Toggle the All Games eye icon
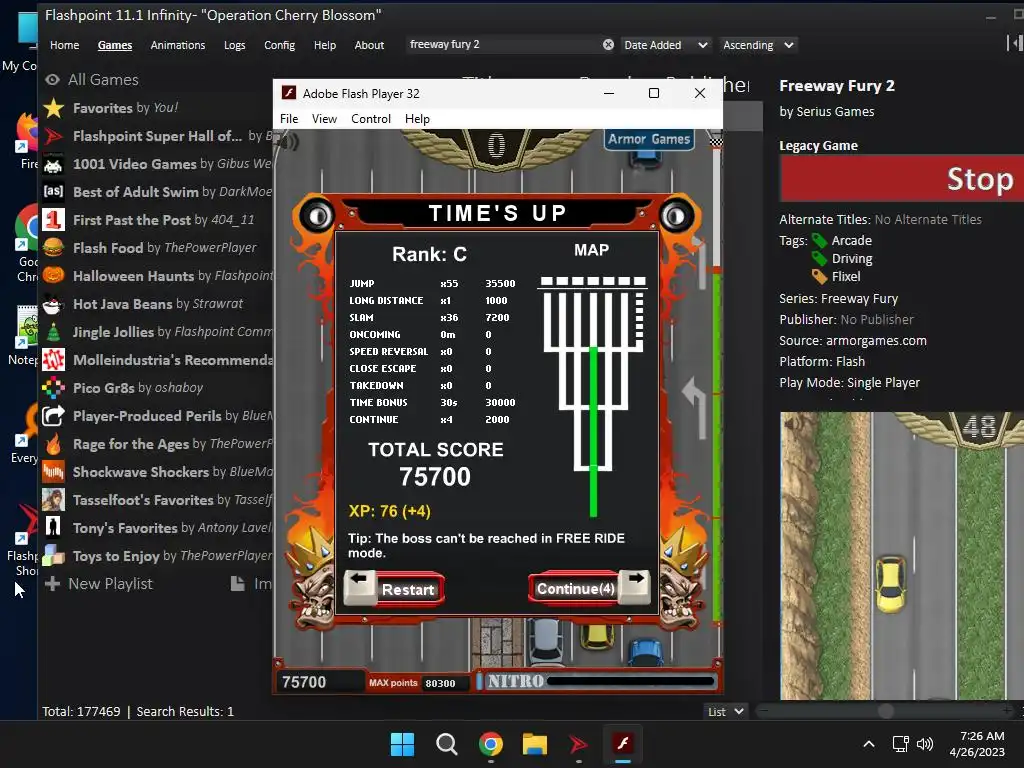The image size is (1024, 768). [52, 80]
